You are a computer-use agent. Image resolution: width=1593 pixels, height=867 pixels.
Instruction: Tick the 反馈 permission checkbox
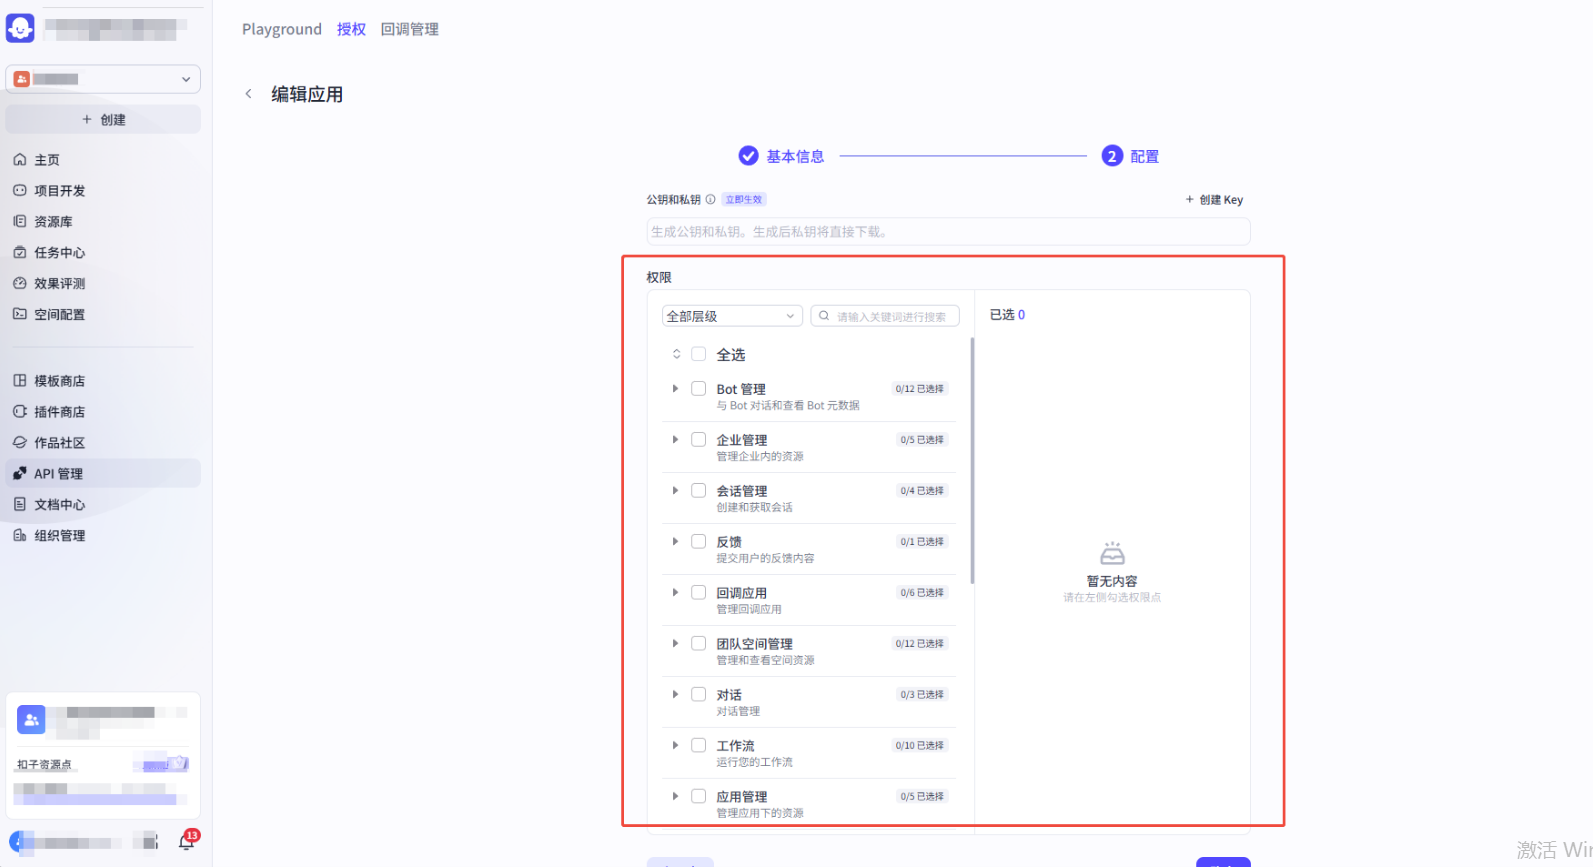pos(699,542)
